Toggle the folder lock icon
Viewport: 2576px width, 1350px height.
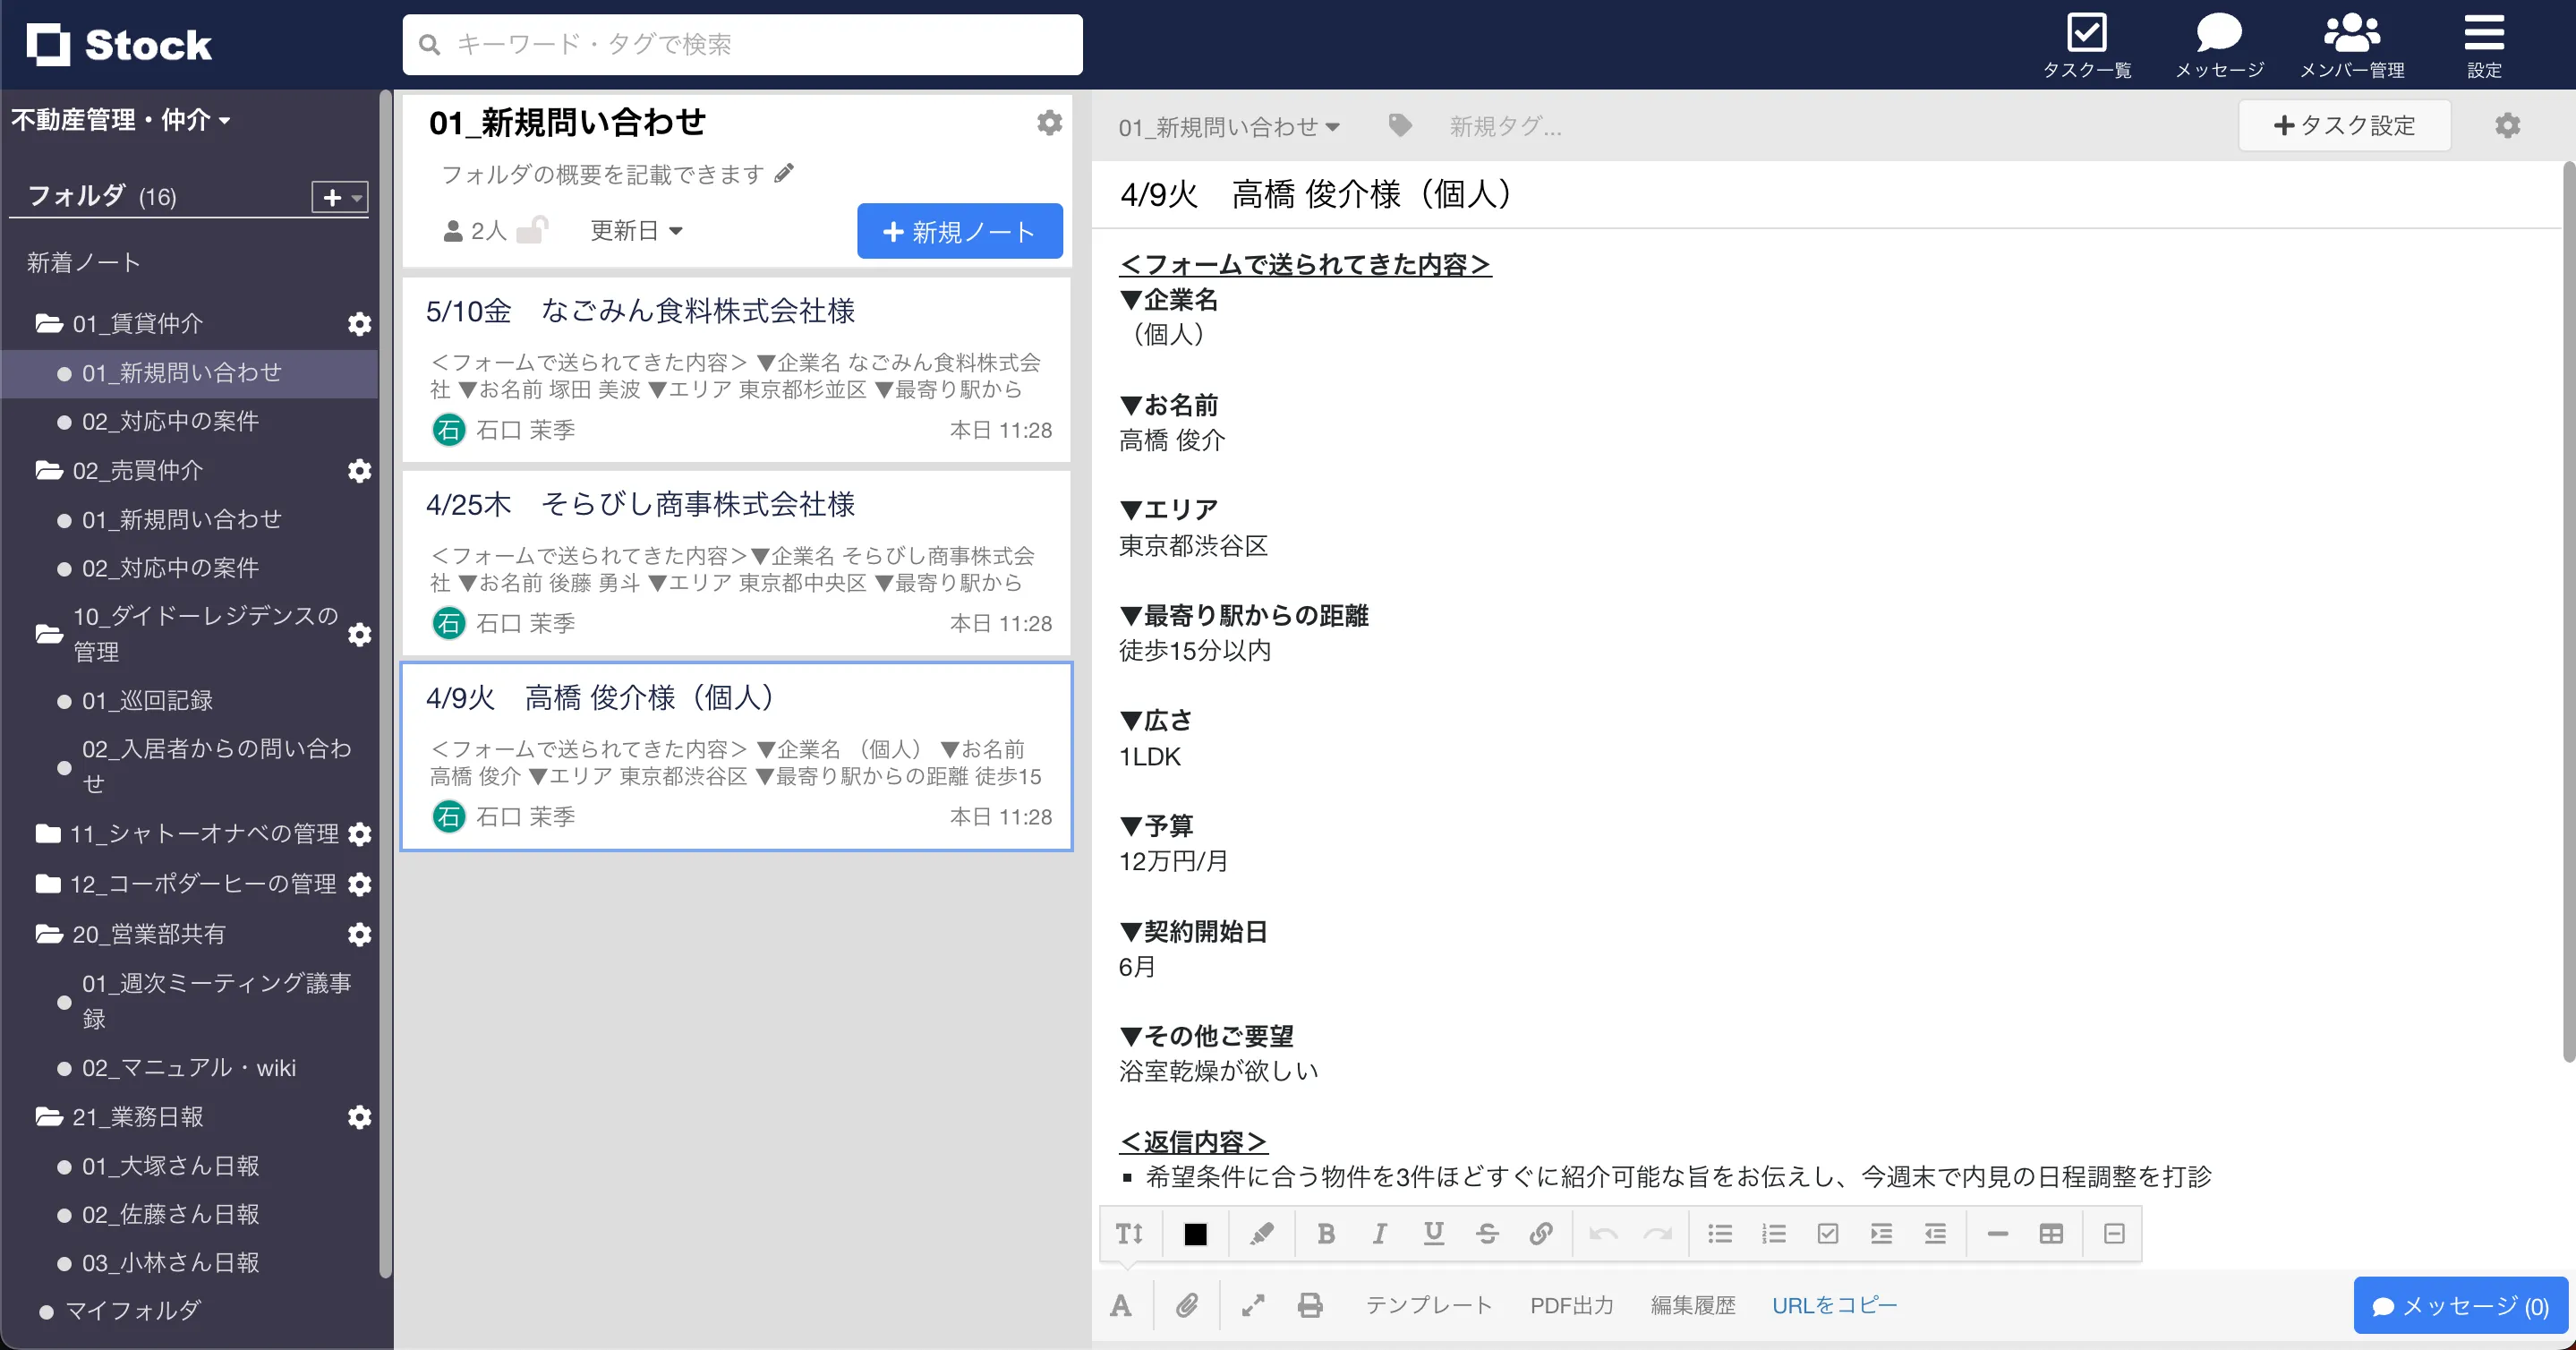click(533, 229)
